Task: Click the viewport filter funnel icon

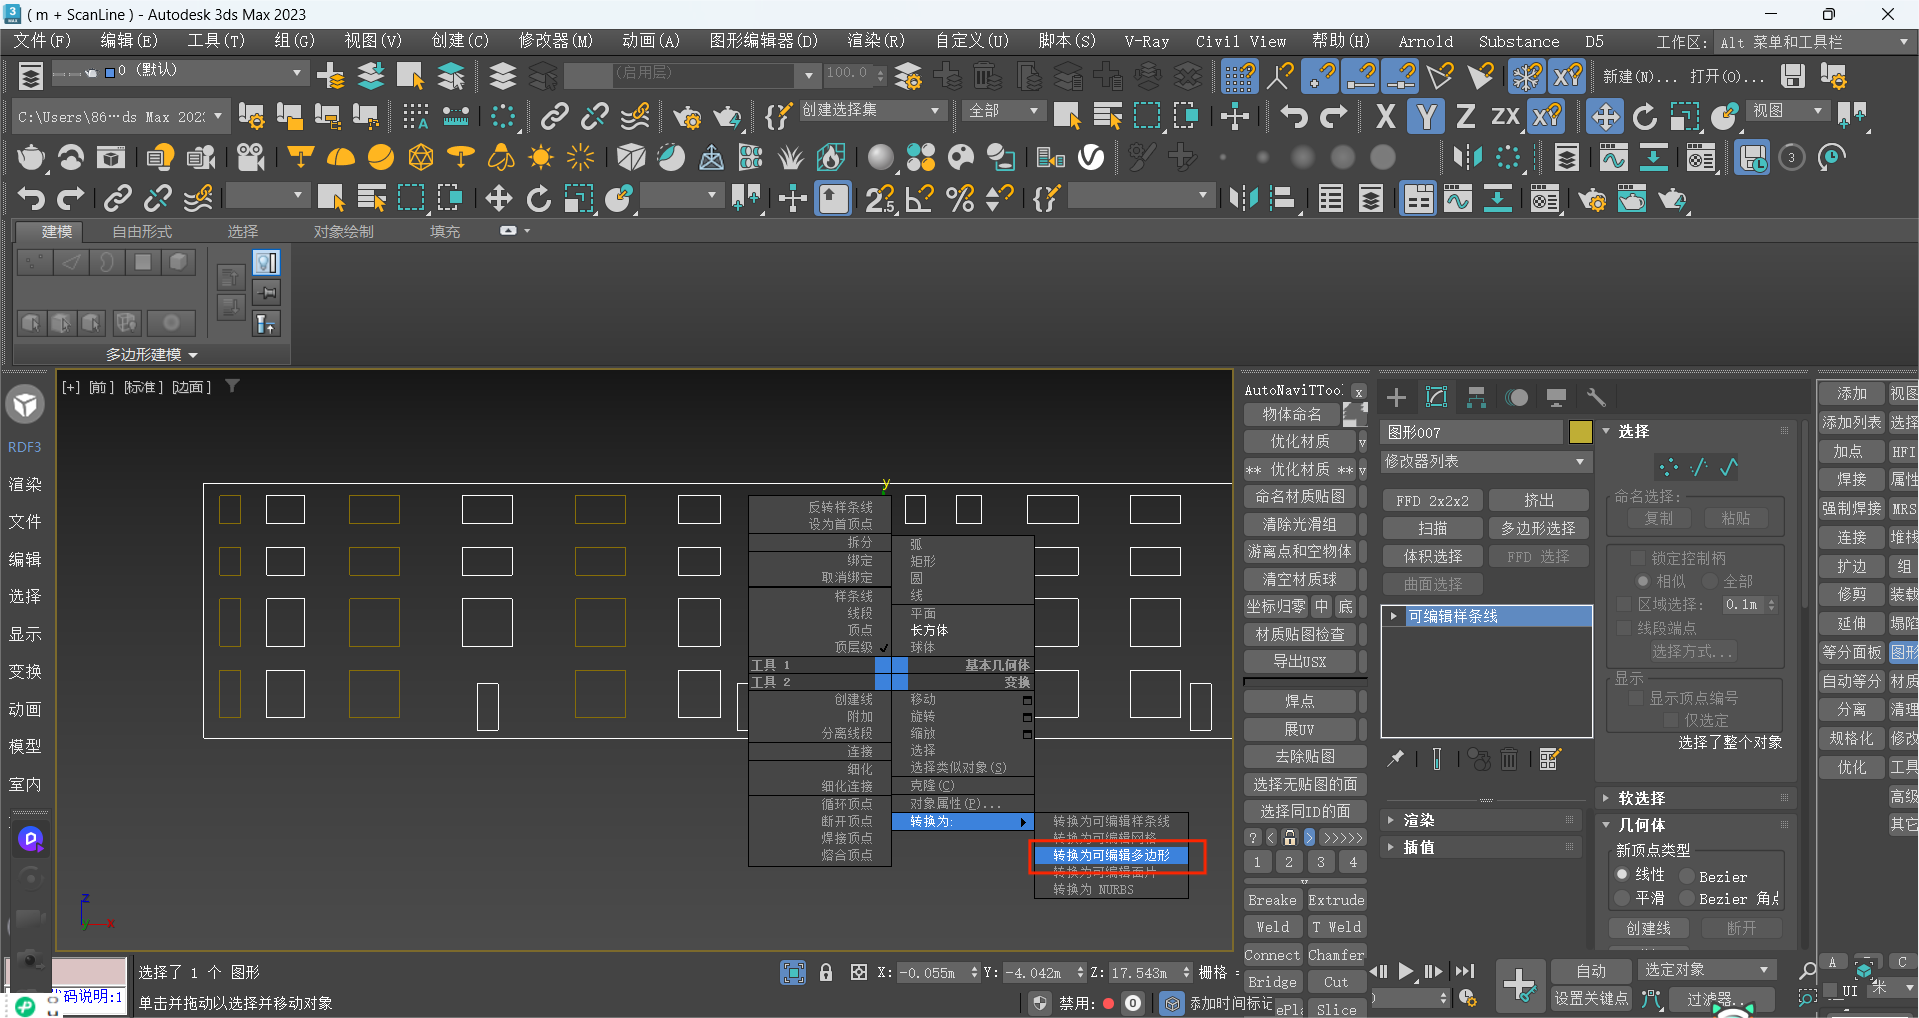Action: (x=232, y=386)
